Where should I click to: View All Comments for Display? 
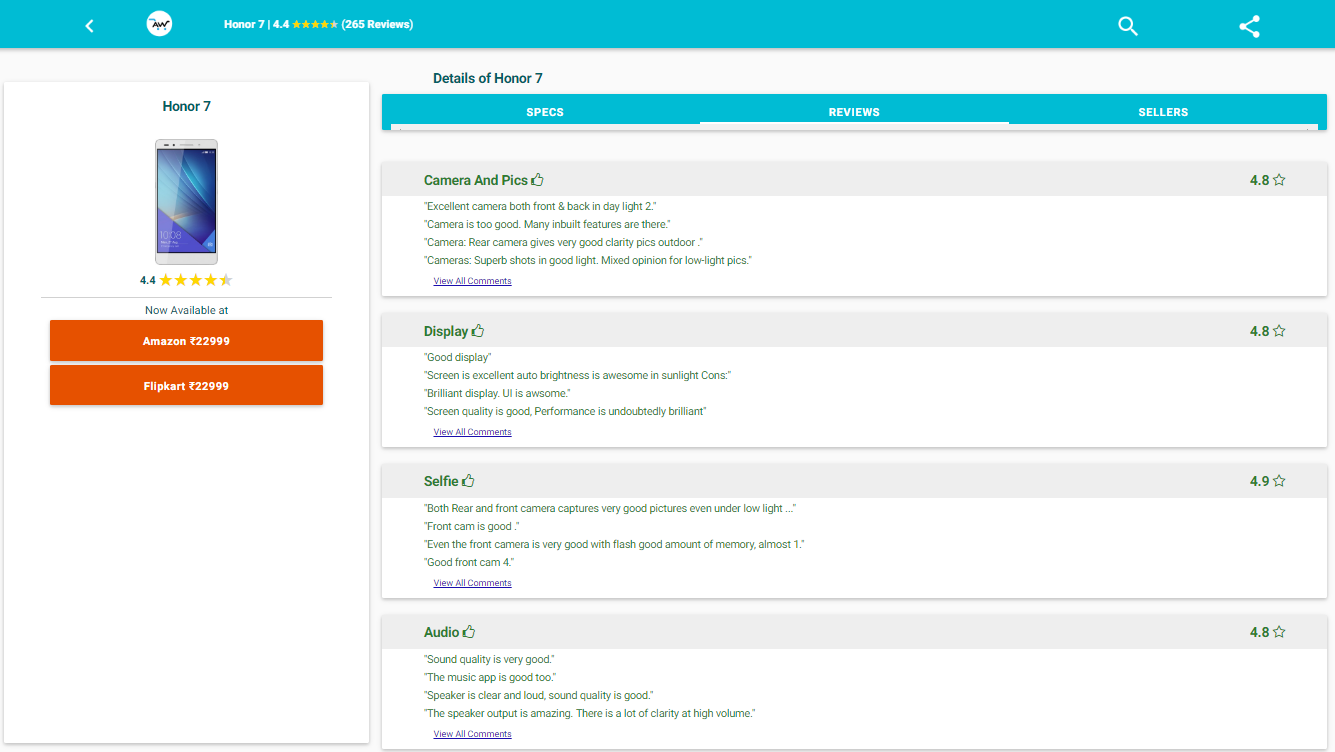(x=472, y=432)
